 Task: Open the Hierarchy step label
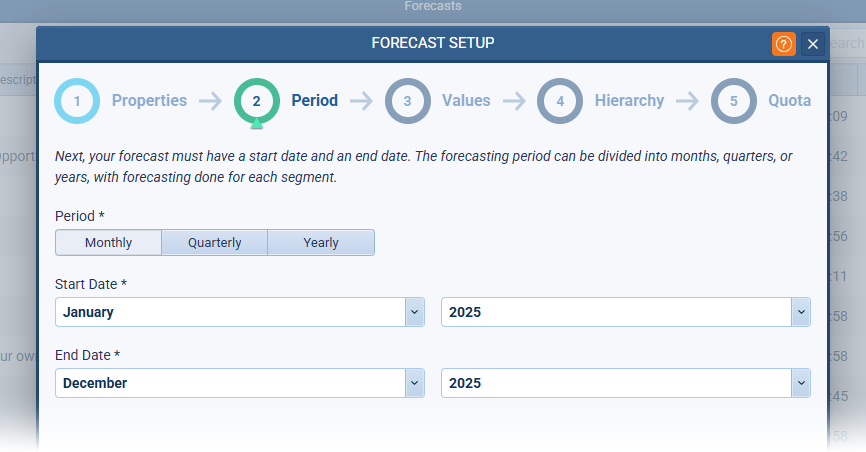[x=629, y=101]
